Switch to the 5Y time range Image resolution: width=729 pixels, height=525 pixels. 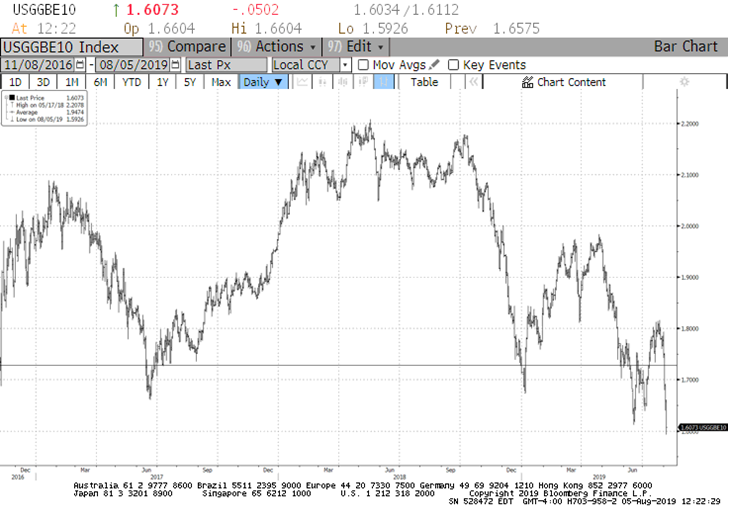188,82
